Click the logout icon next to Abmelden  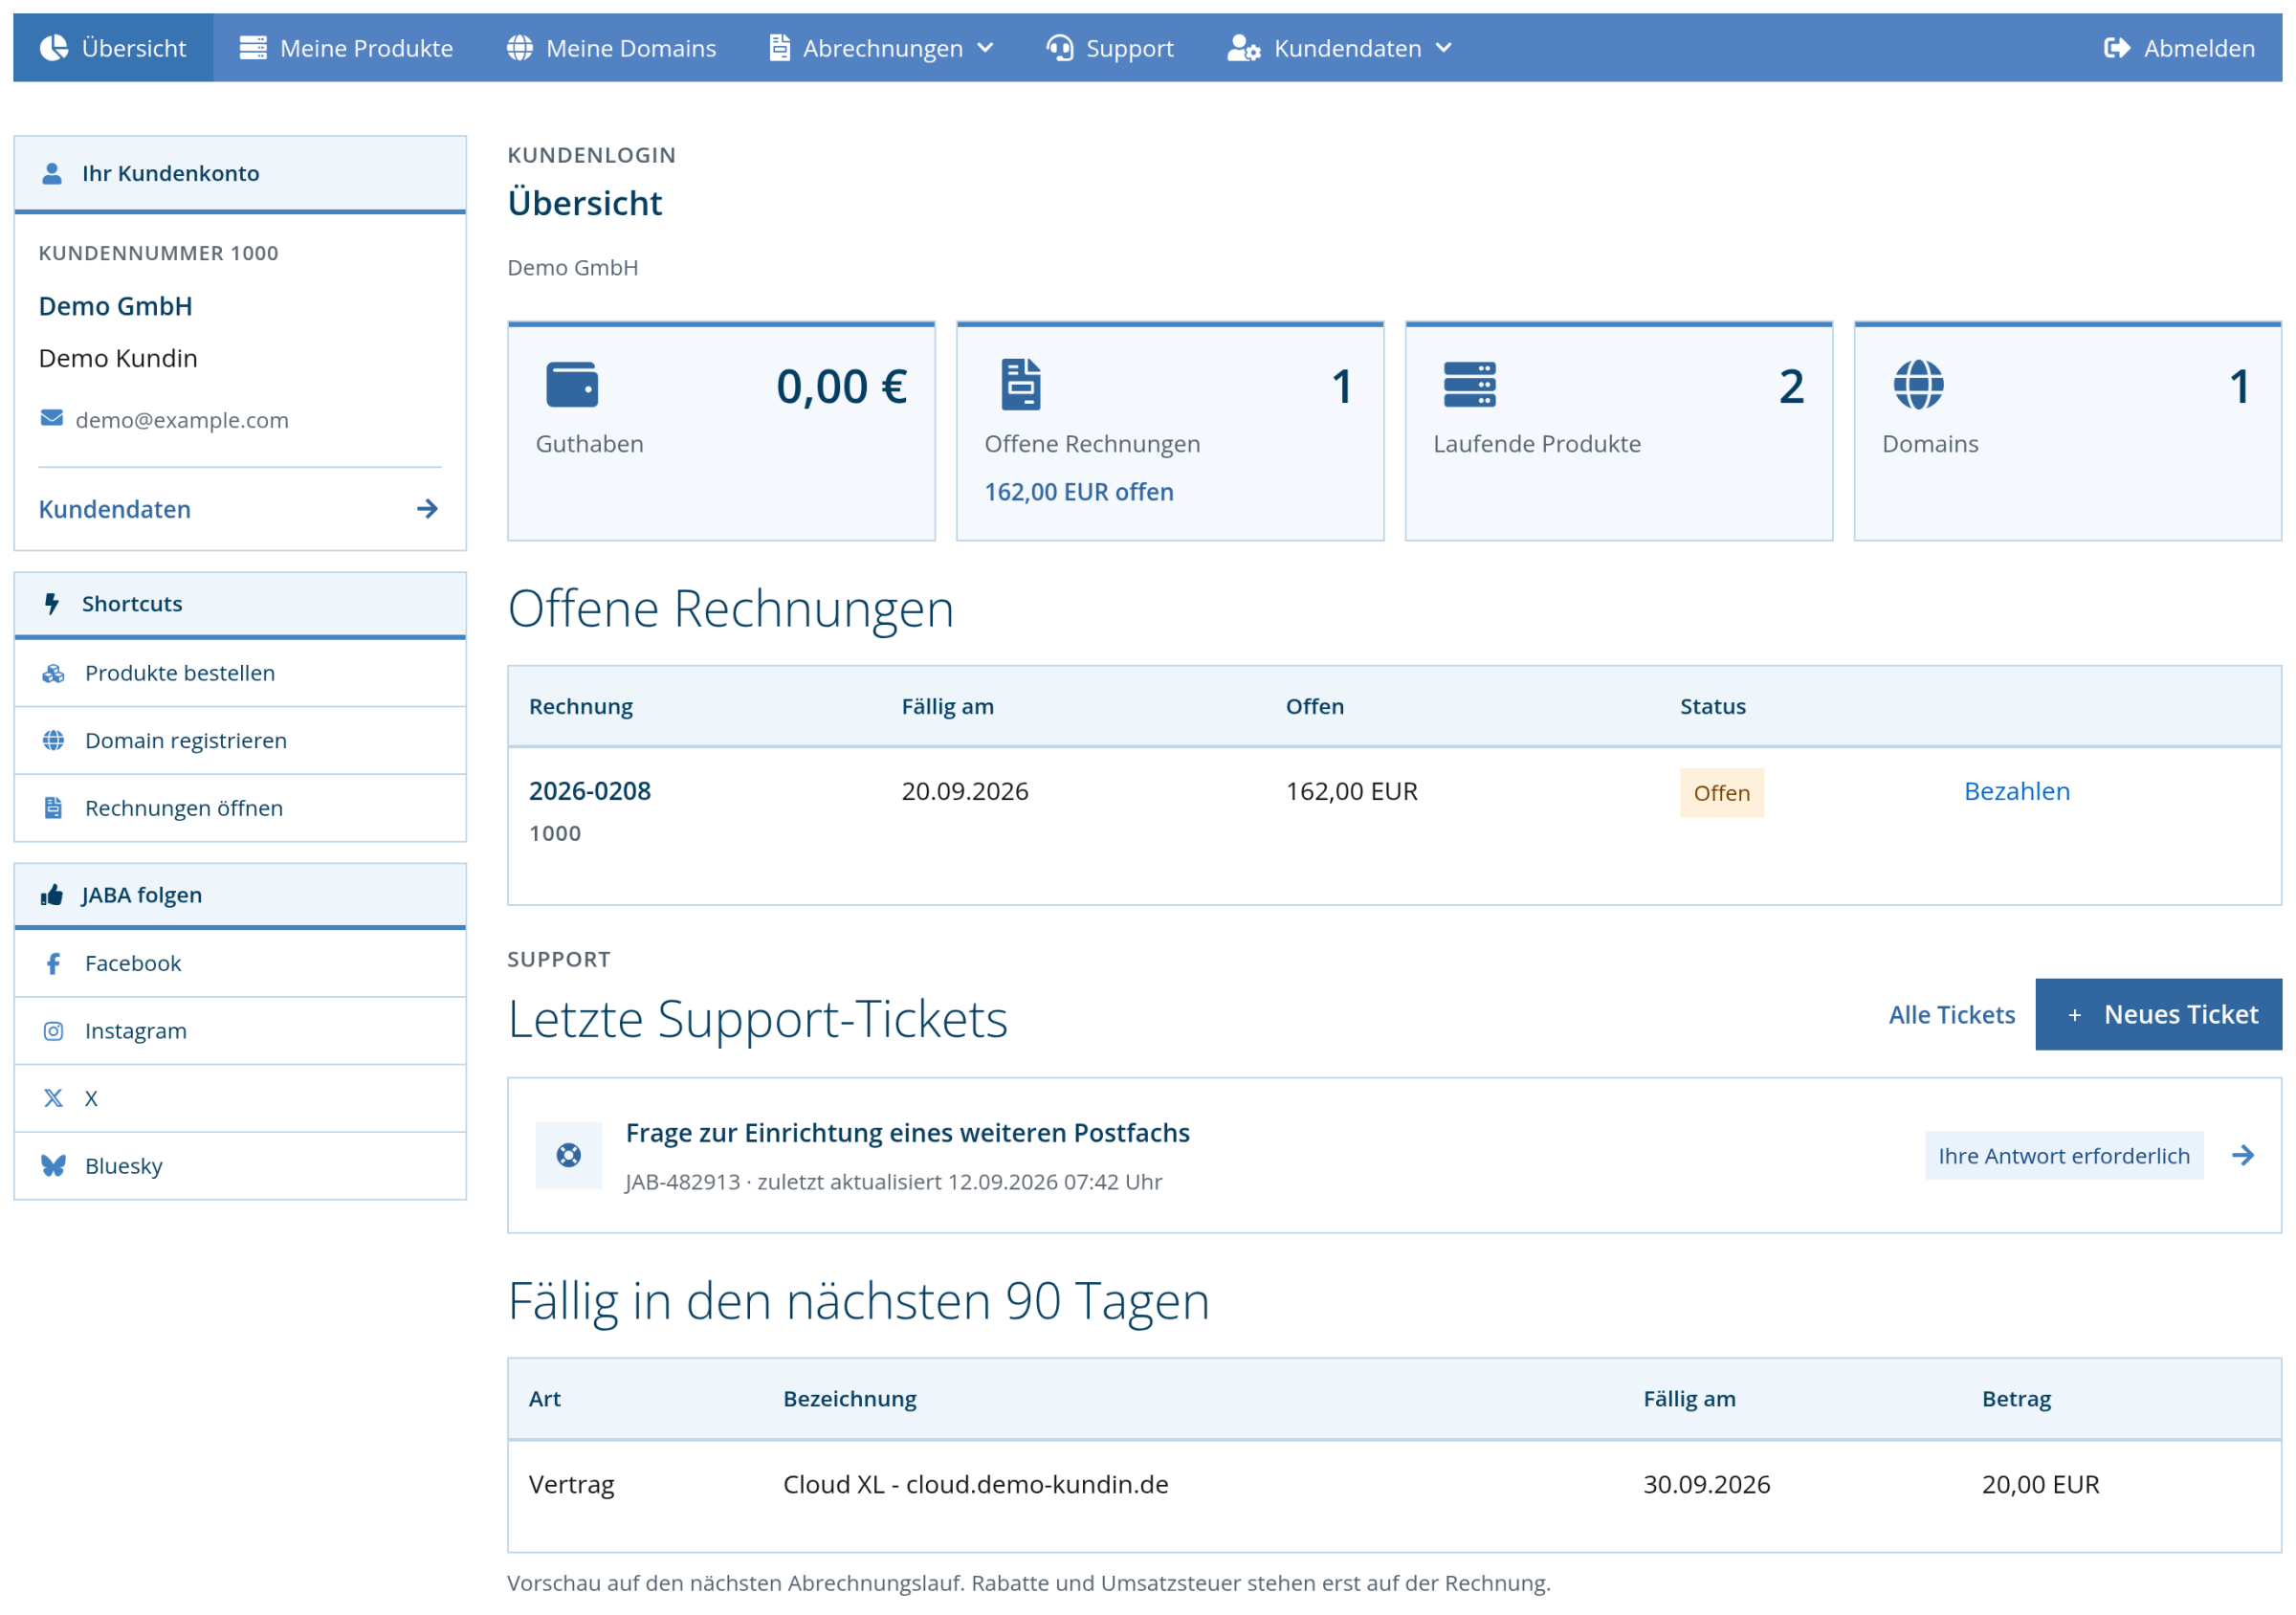(x=2117, y=48)
